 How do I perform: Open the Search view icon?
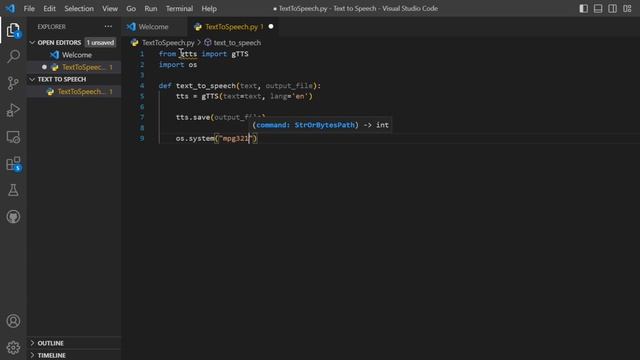(13, 56)
